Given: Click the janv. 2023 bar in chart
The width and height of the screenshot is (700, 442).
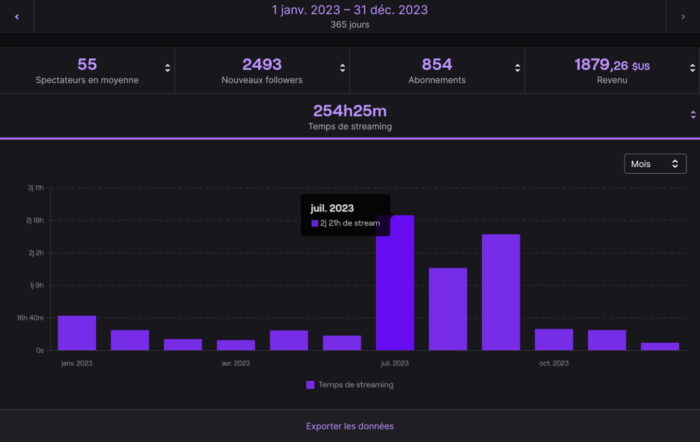Looking at the screenshot, I should pyautogui.click(x=77, y=333).
